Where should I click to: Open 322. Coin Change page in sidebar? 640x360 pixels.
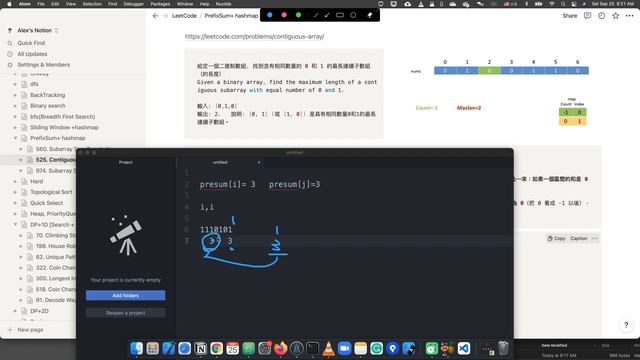click(56, 268)
